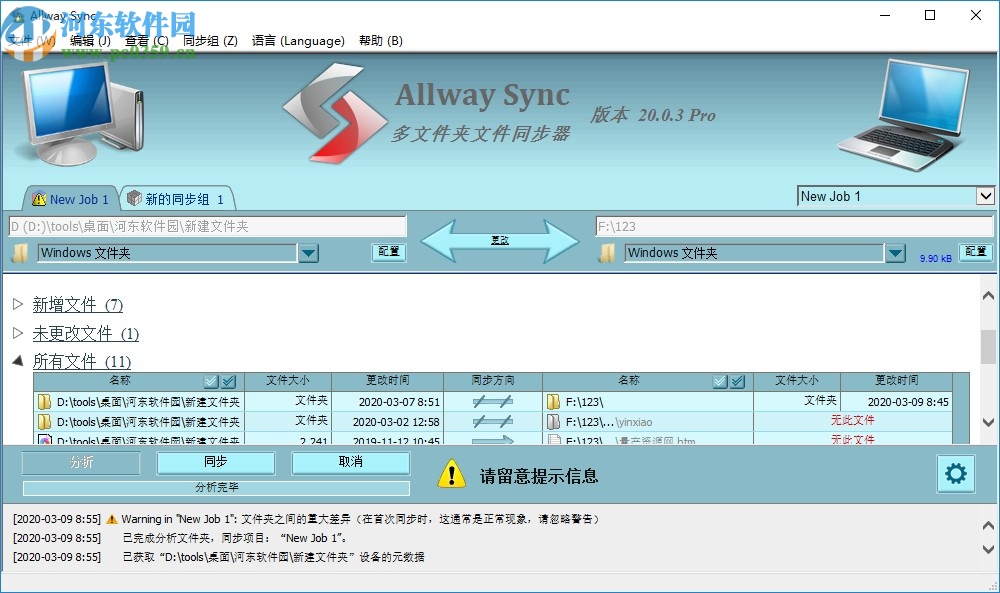Click the 同步 button
Screen dimensions: 1000x593
pos(216,462)
